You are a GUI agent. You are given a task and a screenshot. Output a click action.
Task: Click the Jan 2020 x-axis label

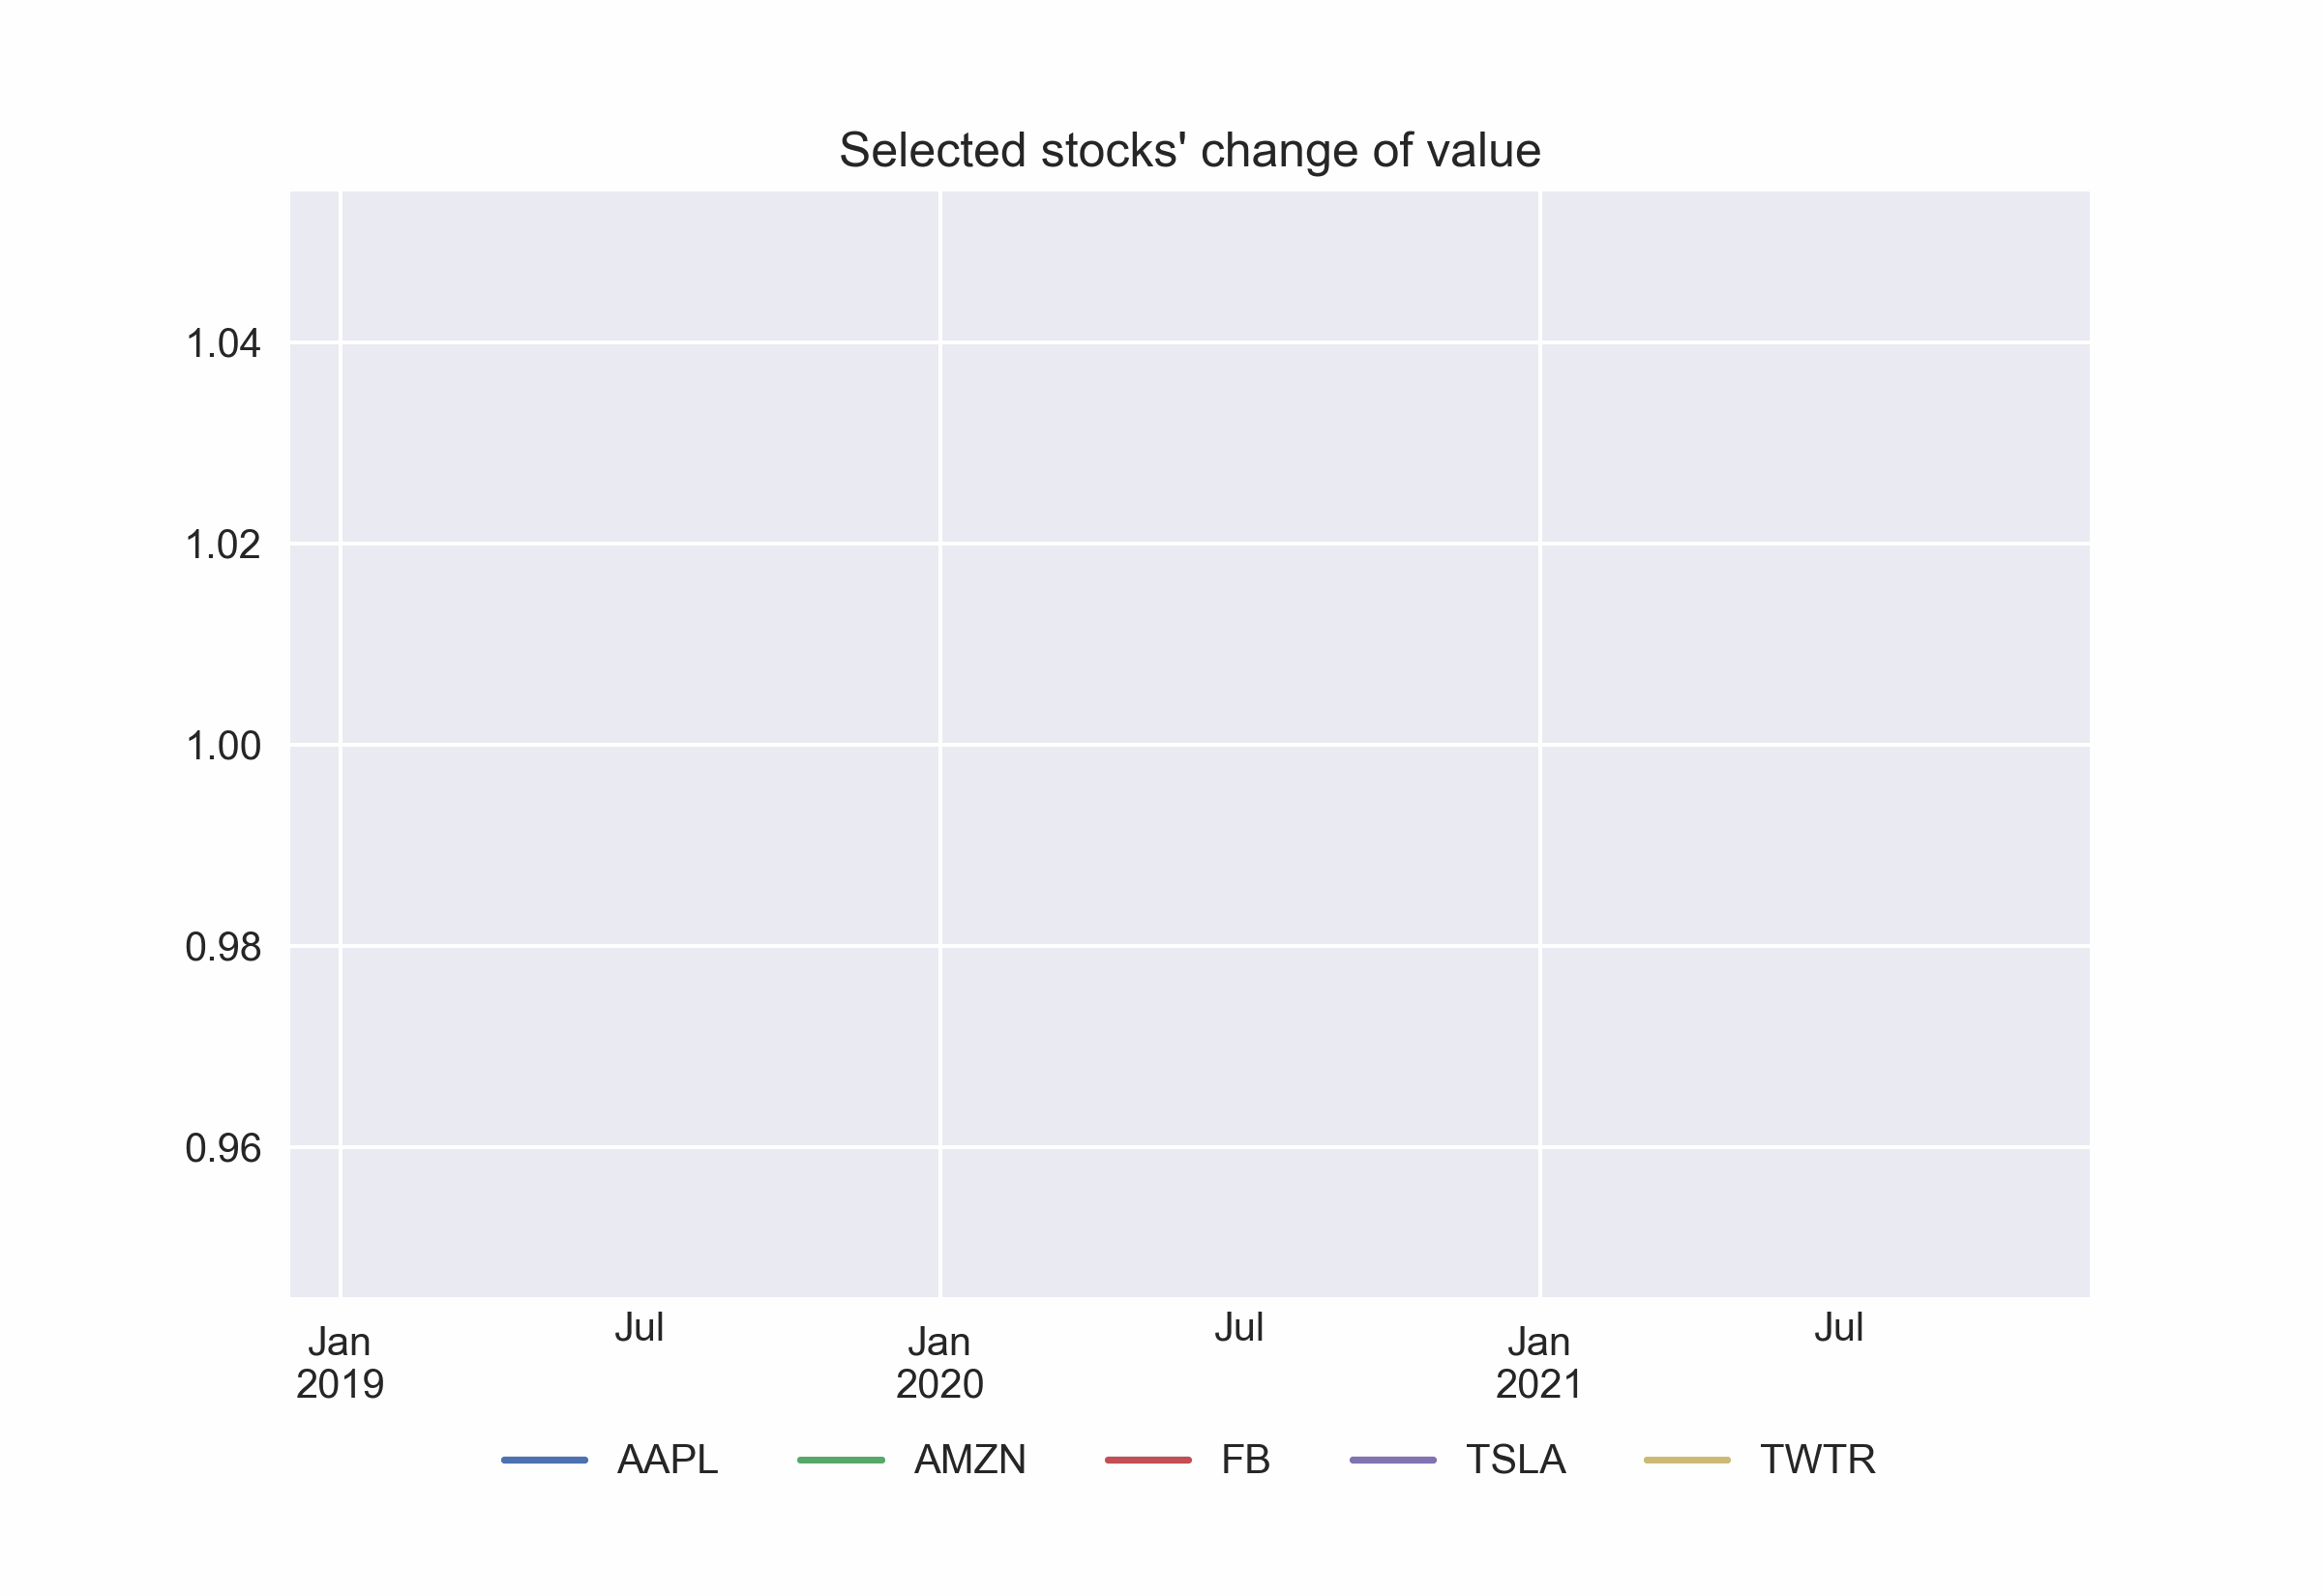[939, 1363]
